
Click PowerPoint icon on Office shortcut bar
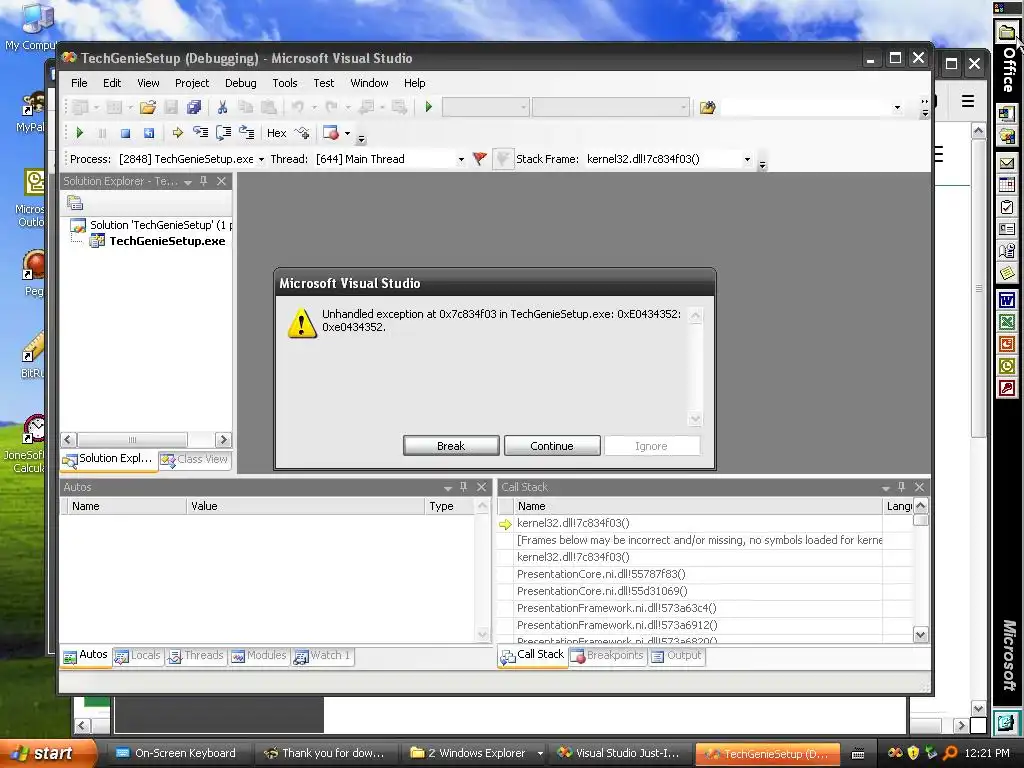[x=1007, y=344]
